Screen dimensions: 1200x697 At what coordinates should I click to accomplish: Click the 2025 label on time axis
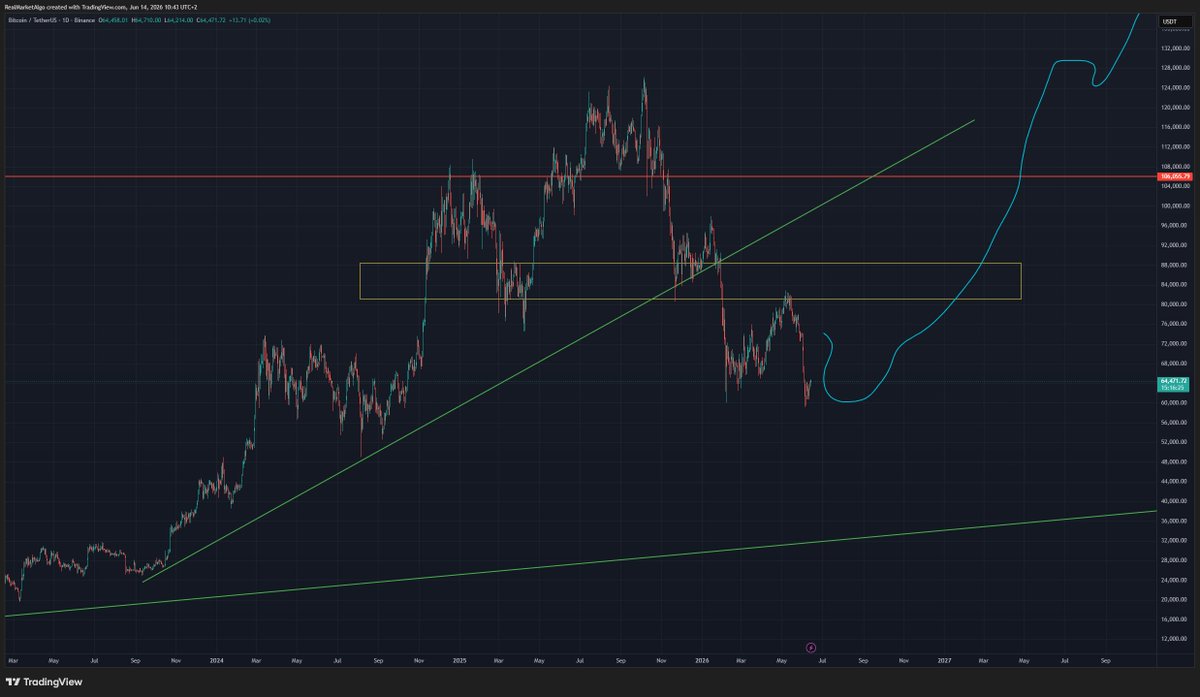(459, 661)
